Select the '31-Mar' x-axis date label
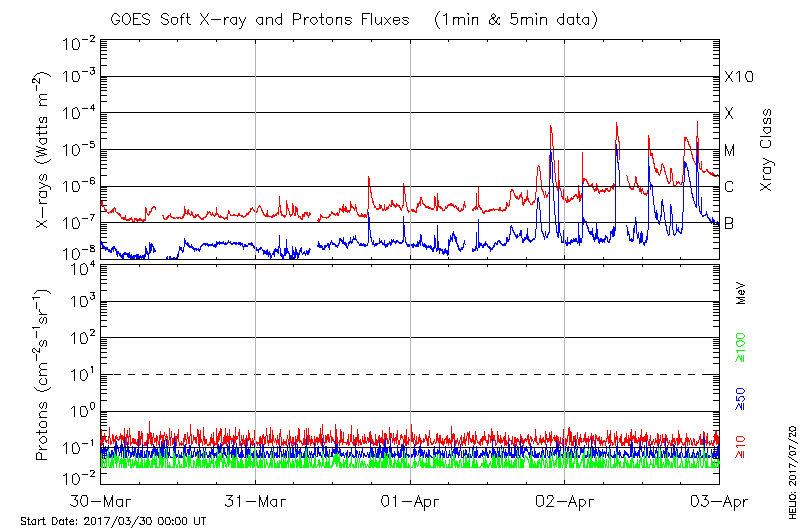 click(256, 502)
